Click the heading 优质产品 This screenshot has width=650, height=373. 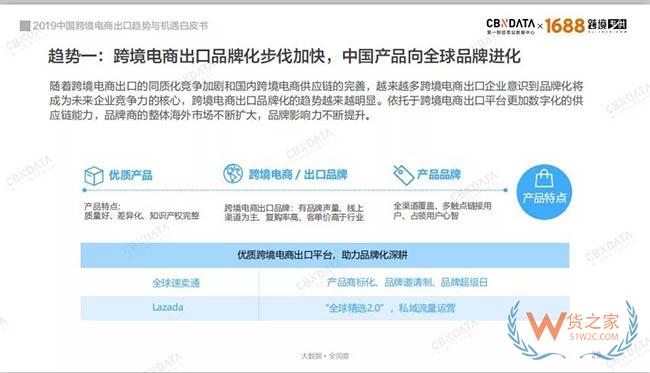pos(131,175)
